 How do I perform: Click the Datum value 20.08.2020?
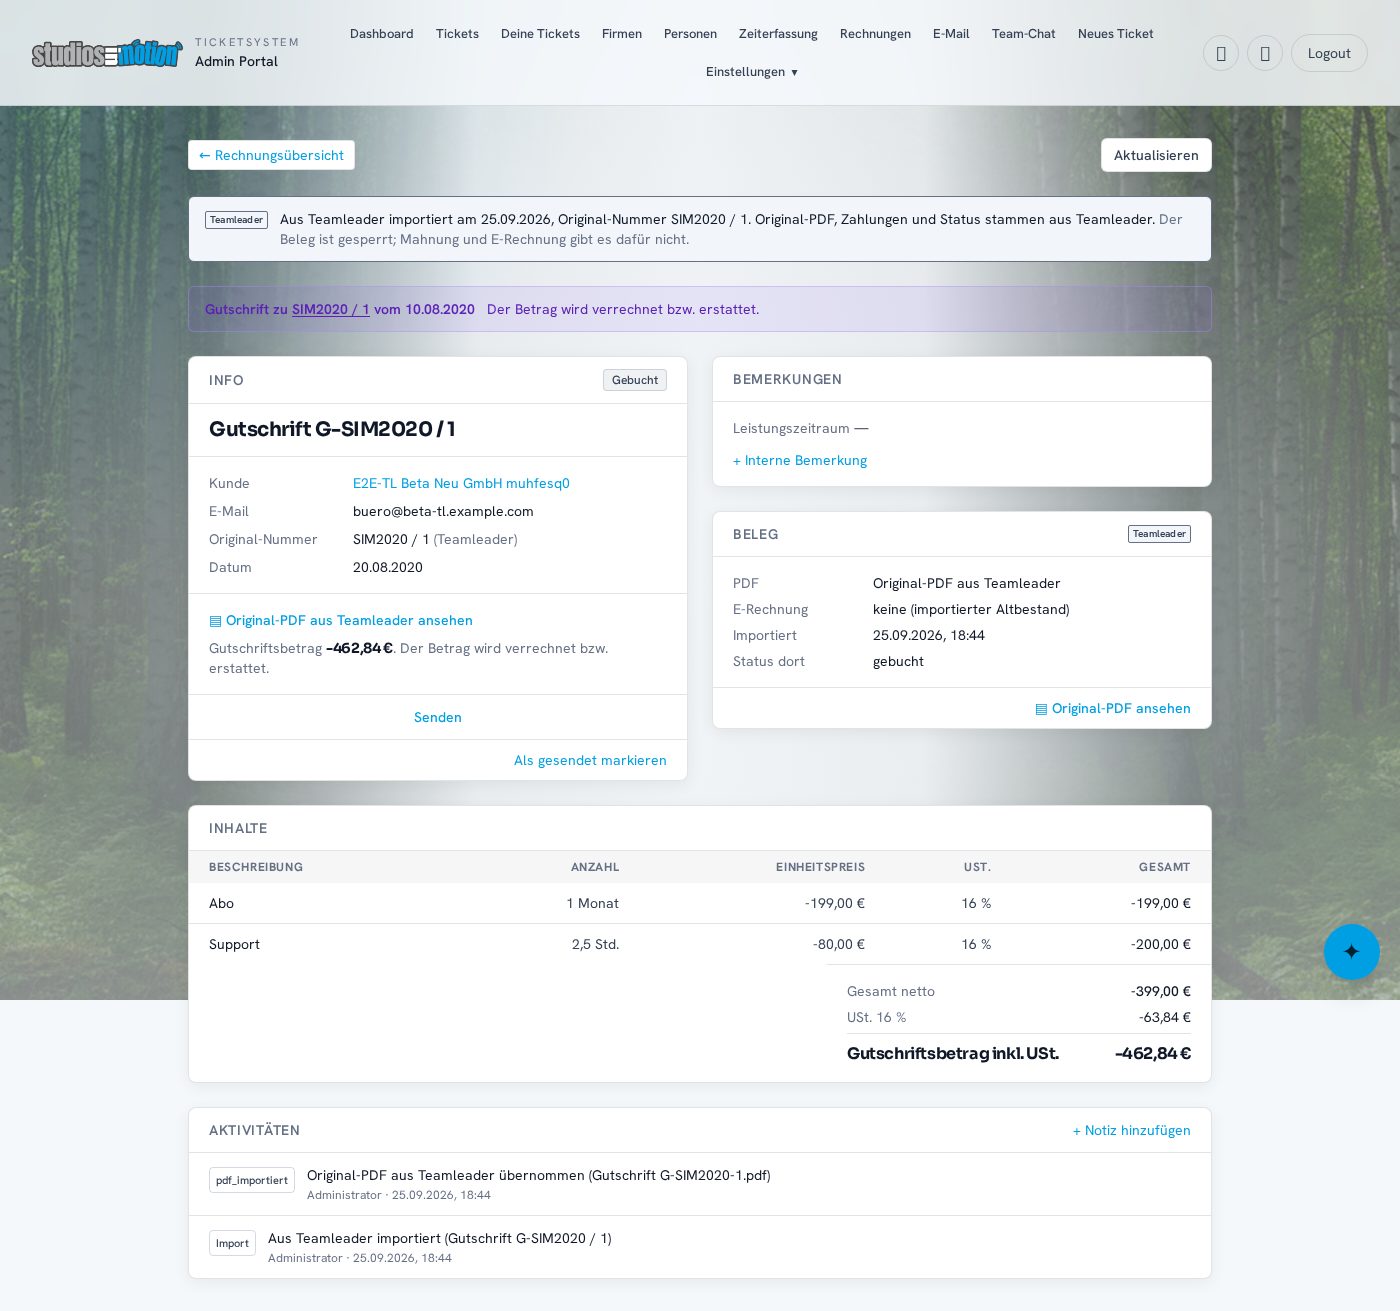point(388,567)
